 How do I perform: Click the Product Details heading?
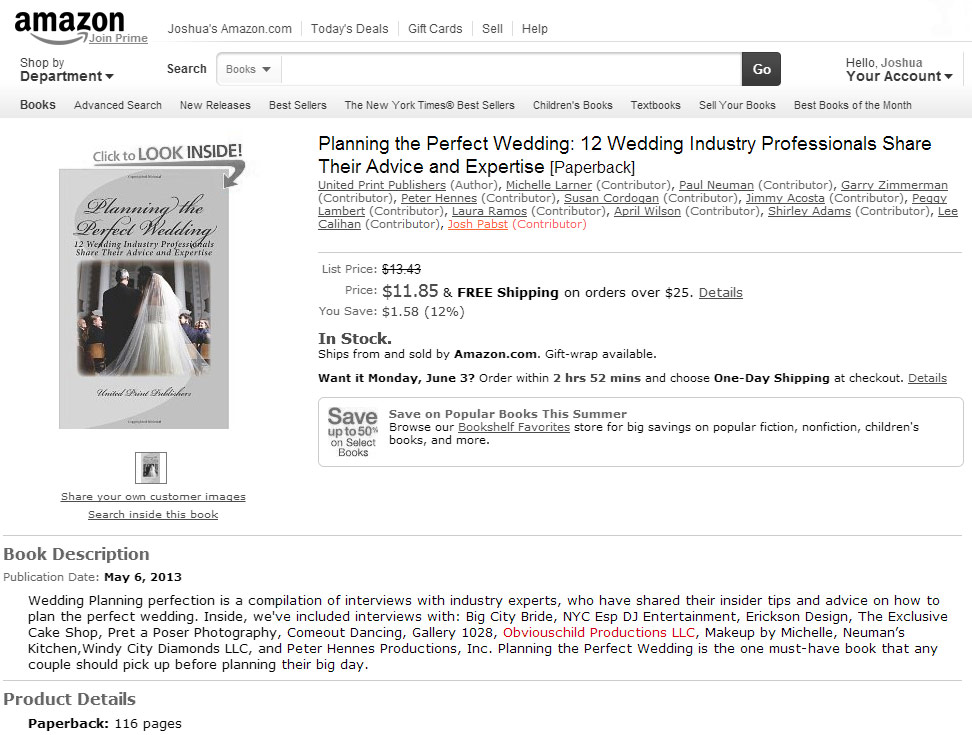(x=69, y=699)
